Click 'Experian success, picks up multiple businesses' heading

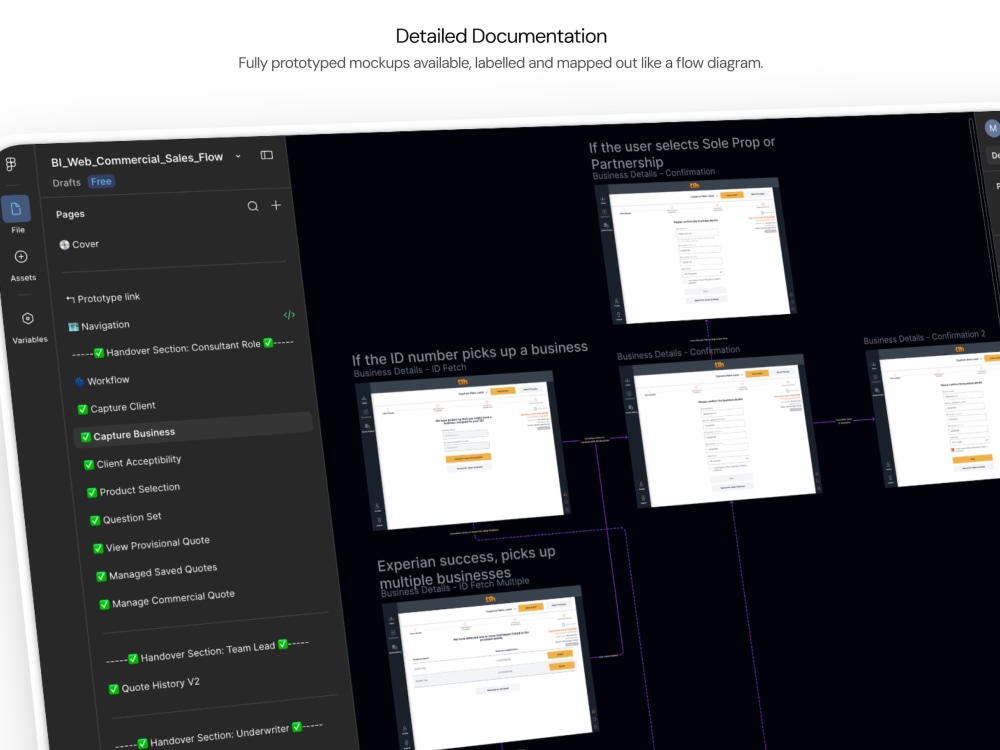click(x=466, y=566)
